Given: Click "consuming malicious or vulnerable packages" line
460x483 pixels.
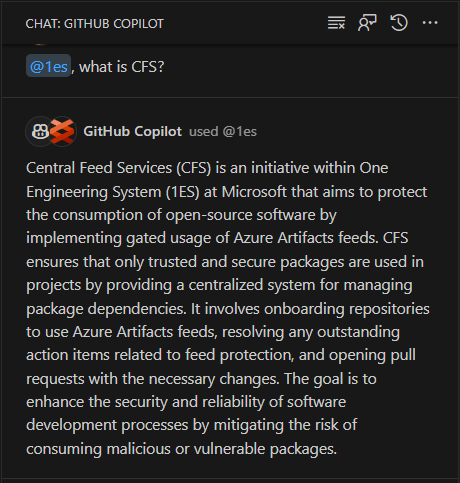Looking at the screenshot, I should (182, 449).
